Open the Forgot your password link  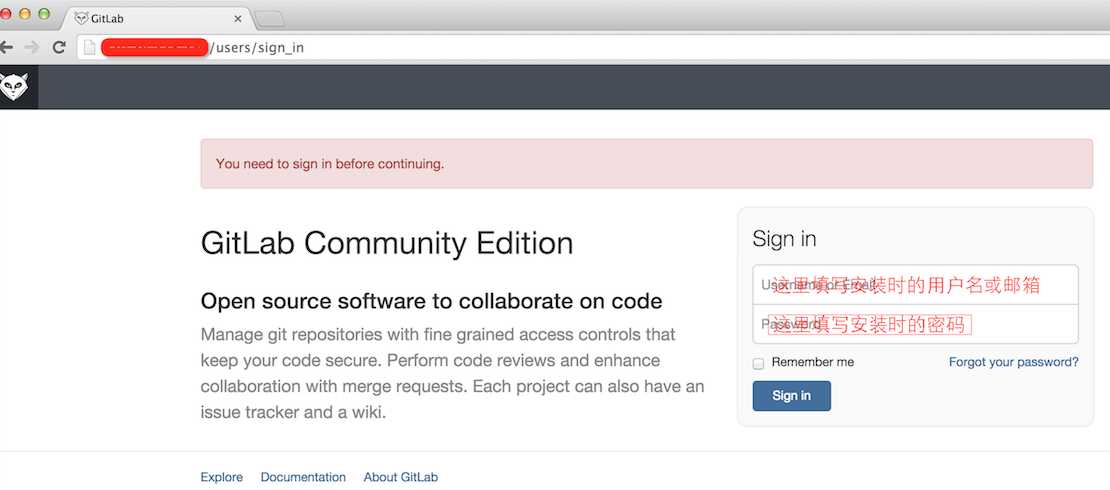(1013, 362)
